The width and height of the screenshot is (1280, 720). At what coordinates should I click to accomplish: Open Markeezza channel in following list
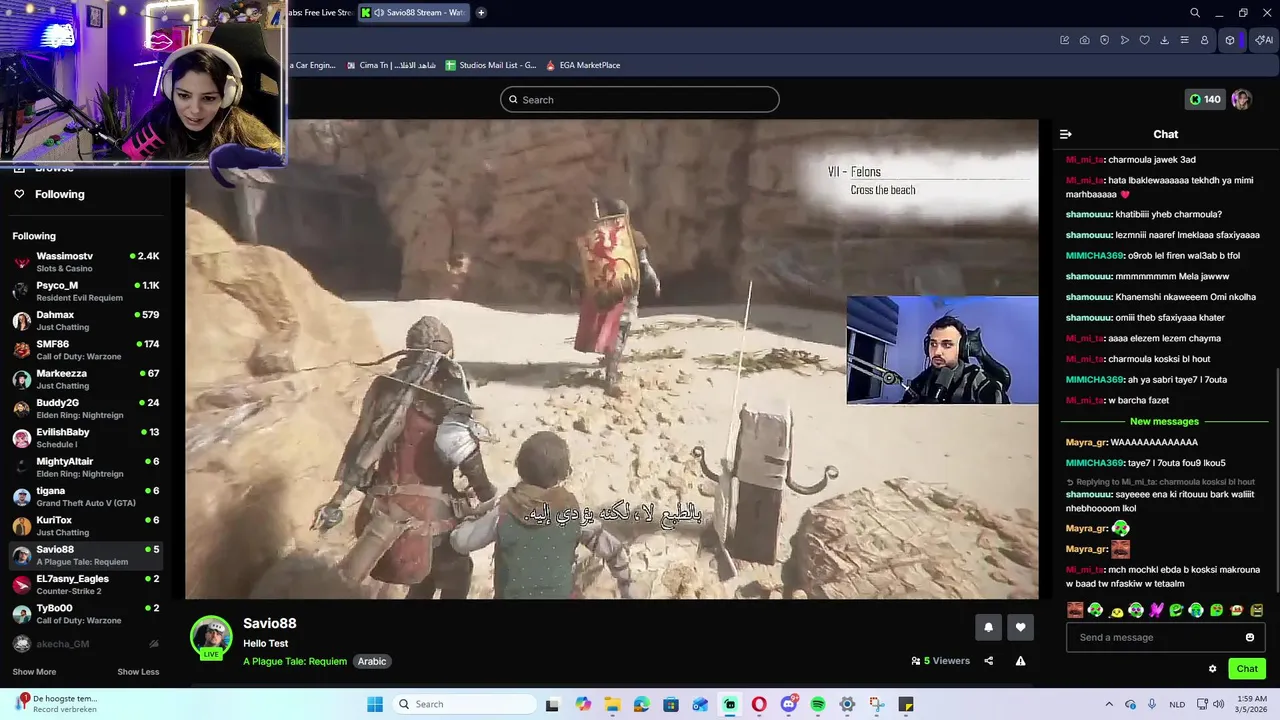pos(85,379)
